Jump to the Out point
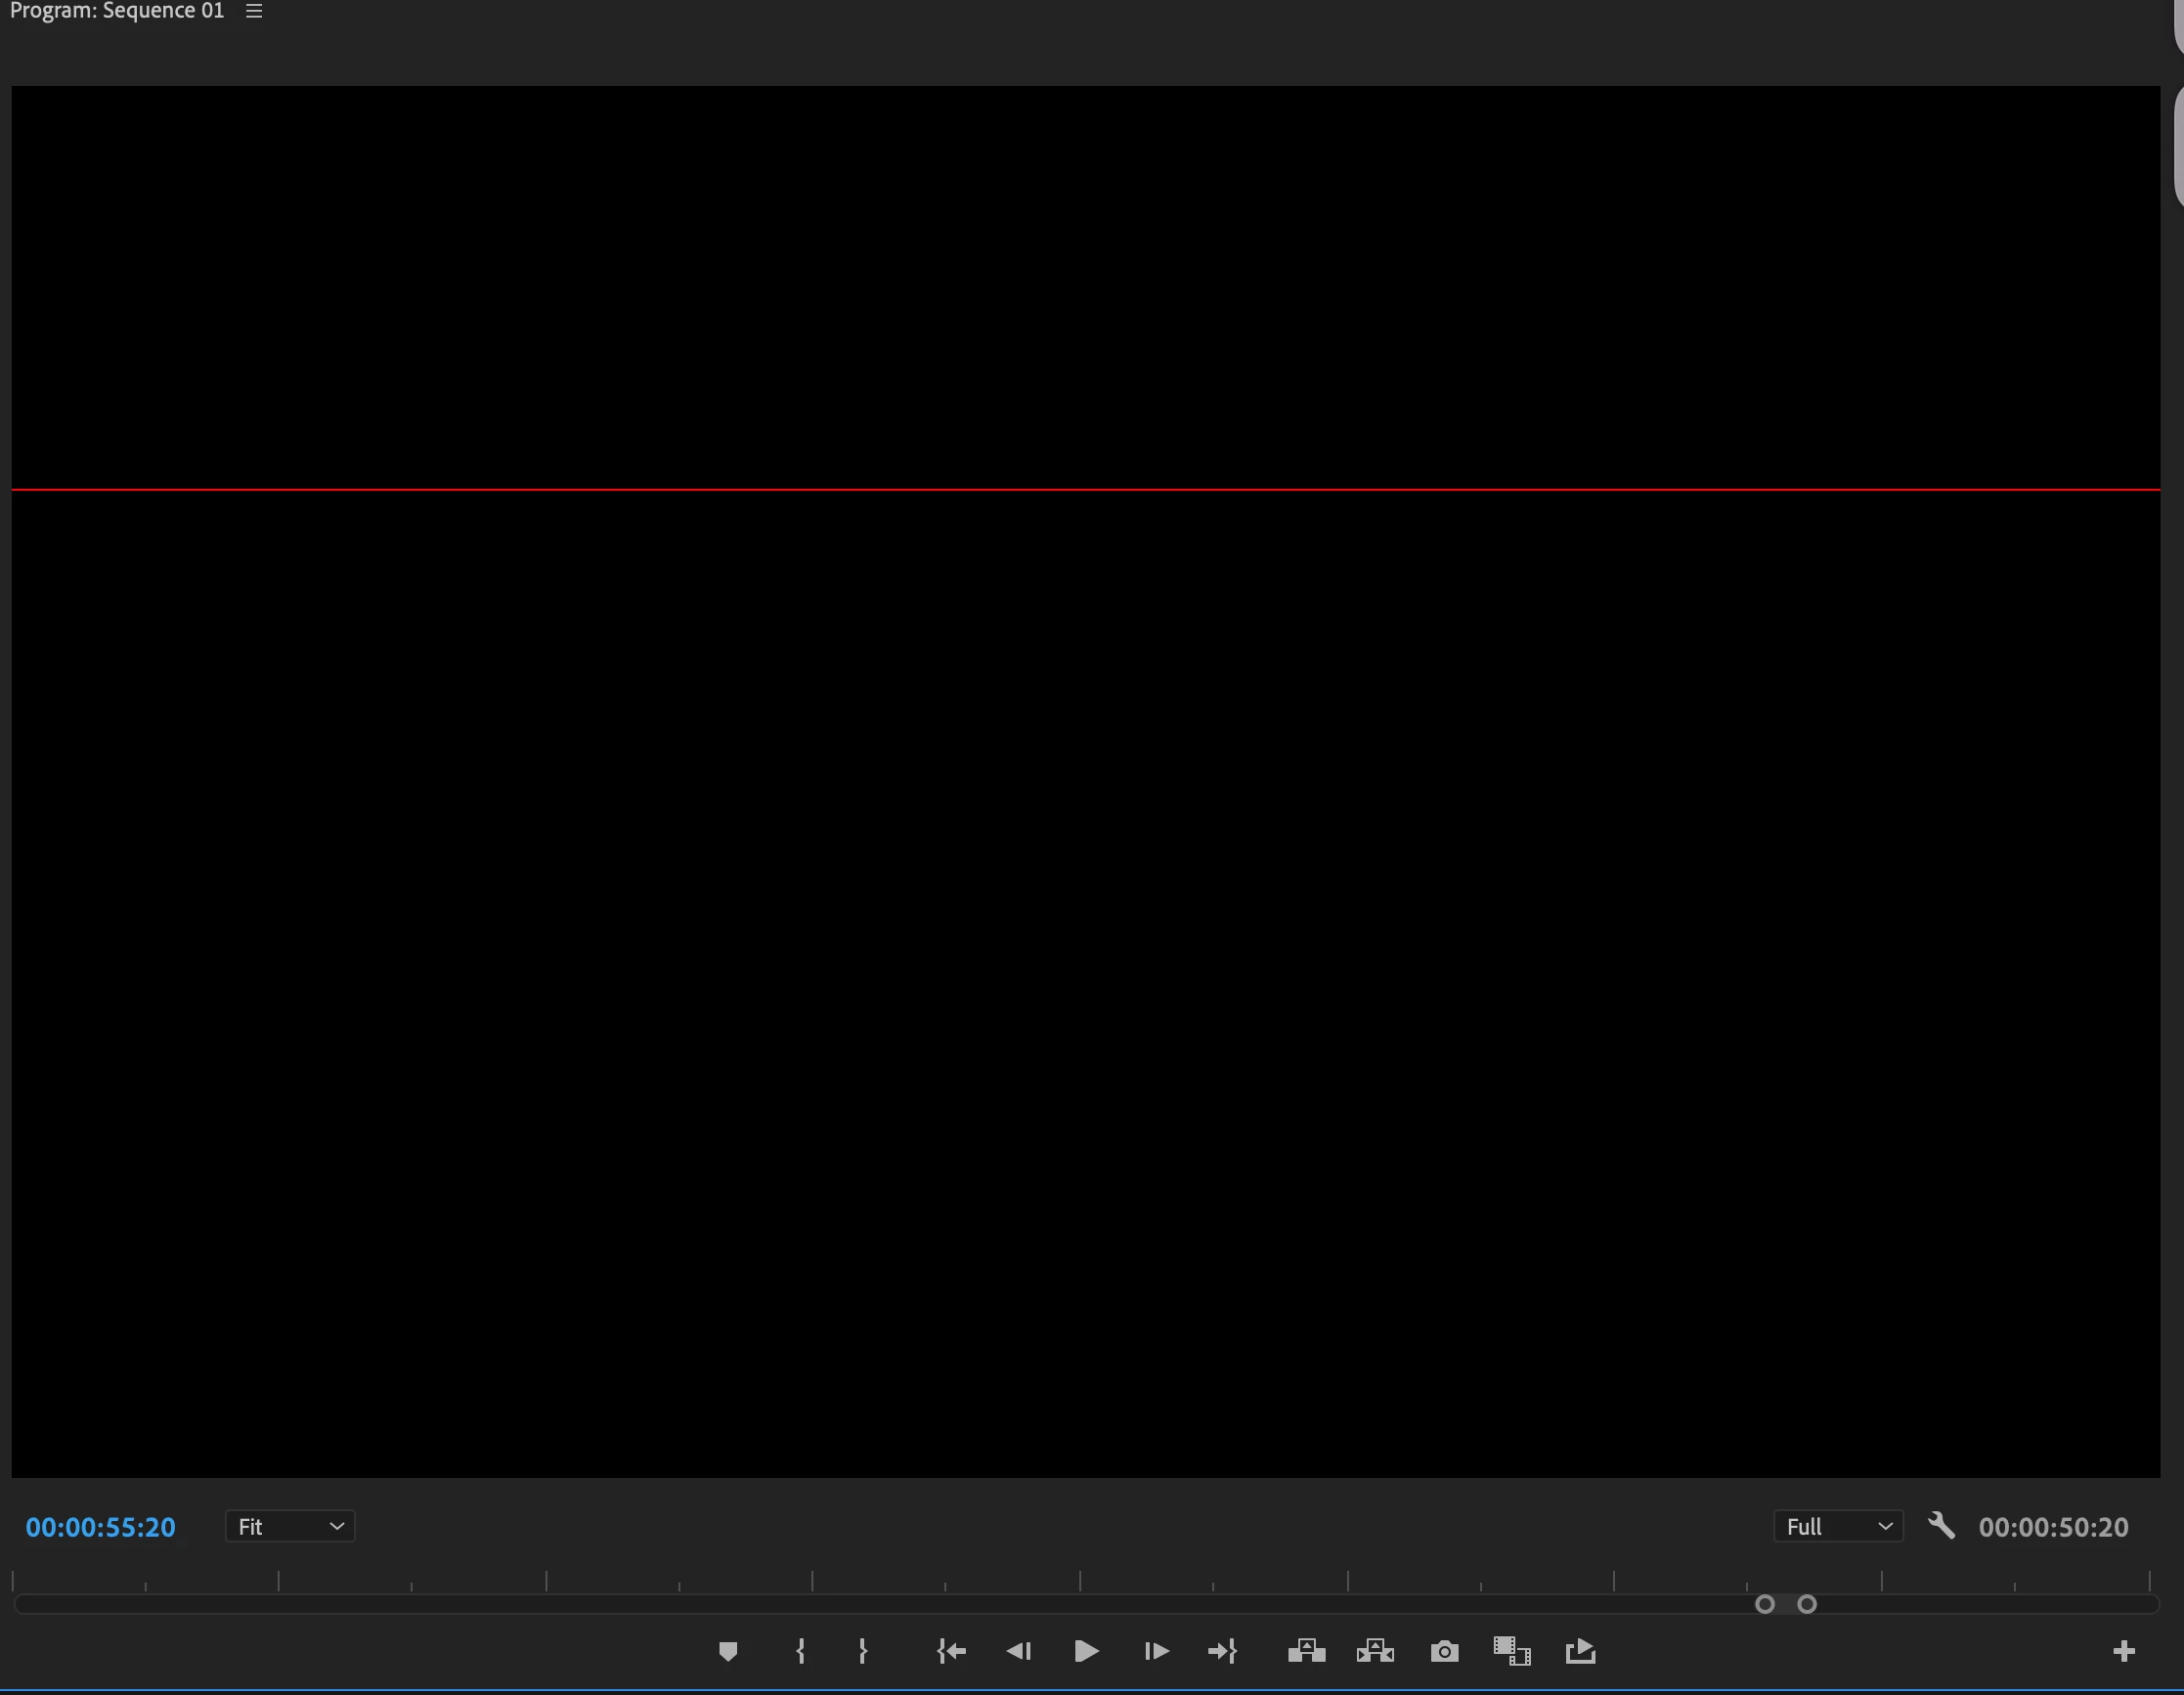The width and height of the screenshot is (2184, 1695). pyautogui.click(x=1223, y=1651)
